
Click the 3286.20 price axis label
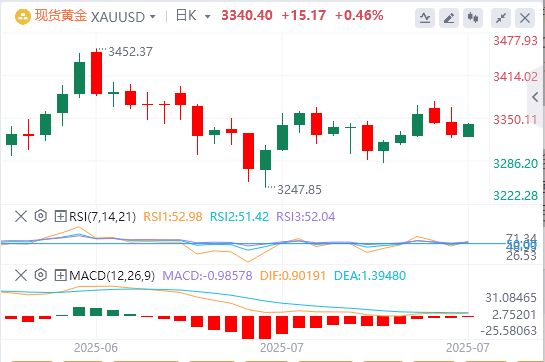515,163
